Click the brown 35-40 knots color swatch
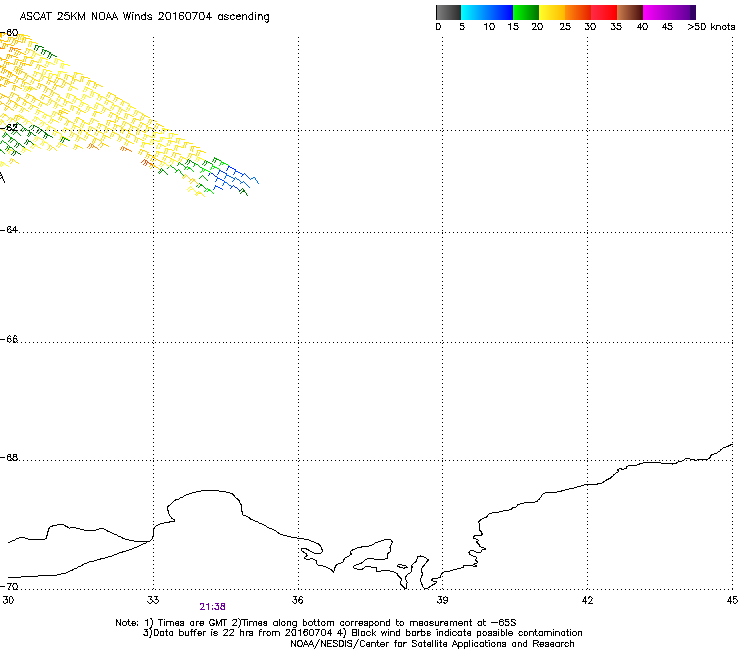The image size is (740, 650). tap(630, 12)
